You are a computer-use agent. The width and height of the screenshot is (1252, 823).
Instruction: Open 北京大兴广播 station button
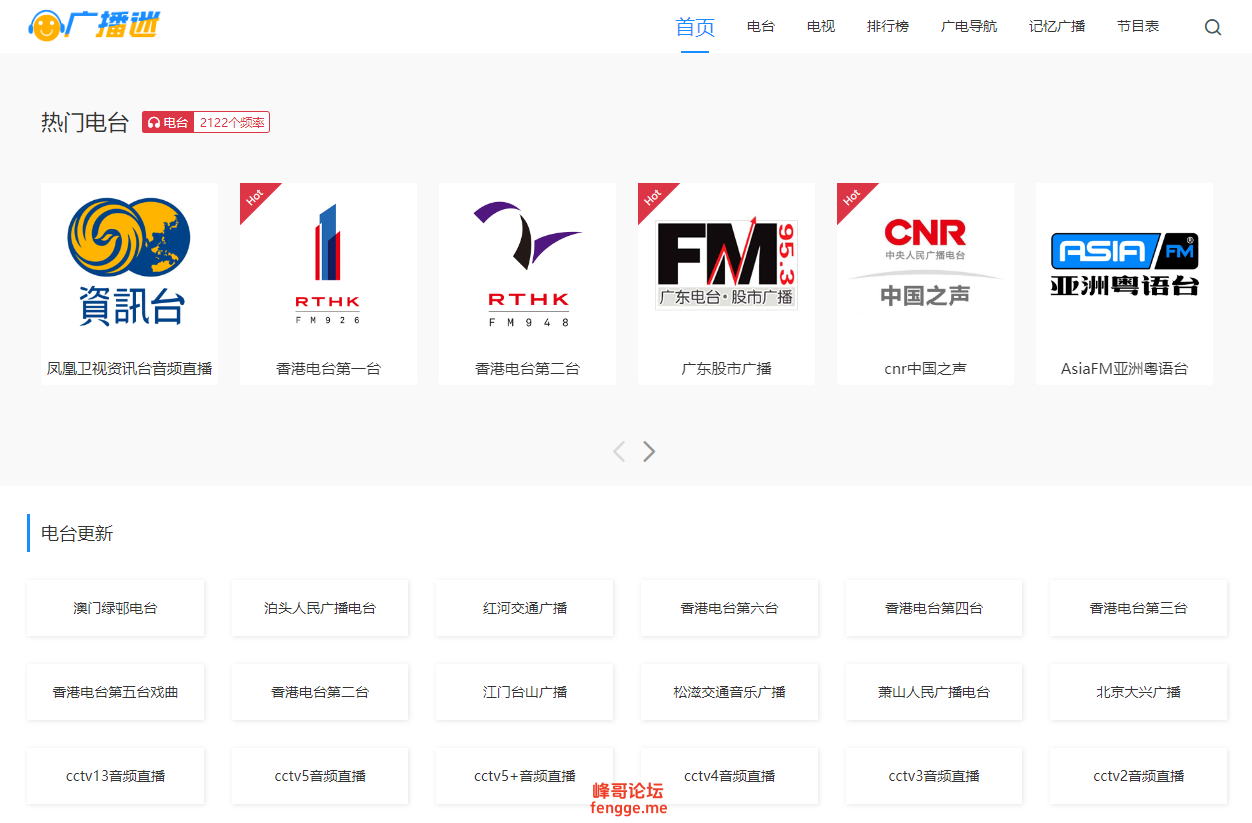(1138, 692)
